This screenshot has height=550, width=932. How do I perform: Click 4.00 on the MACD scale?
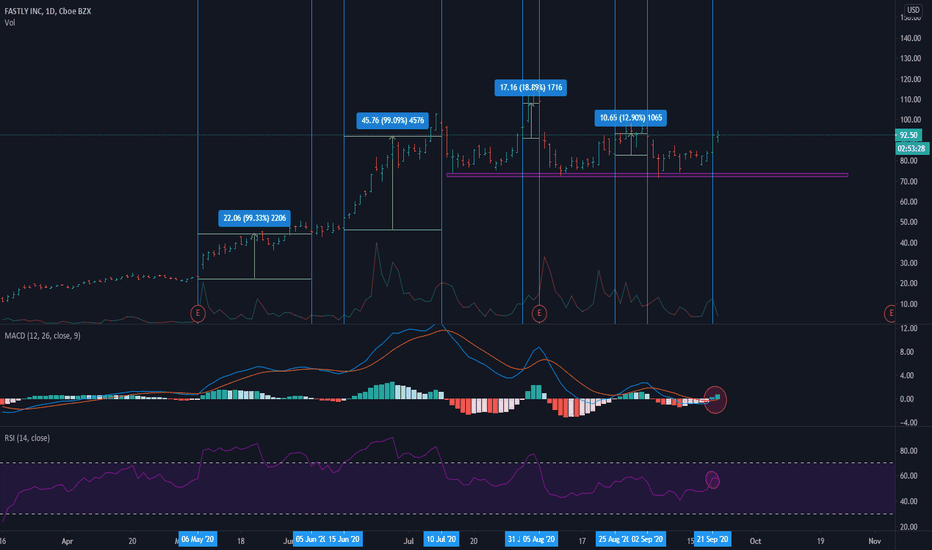click(x=907, y=375)
